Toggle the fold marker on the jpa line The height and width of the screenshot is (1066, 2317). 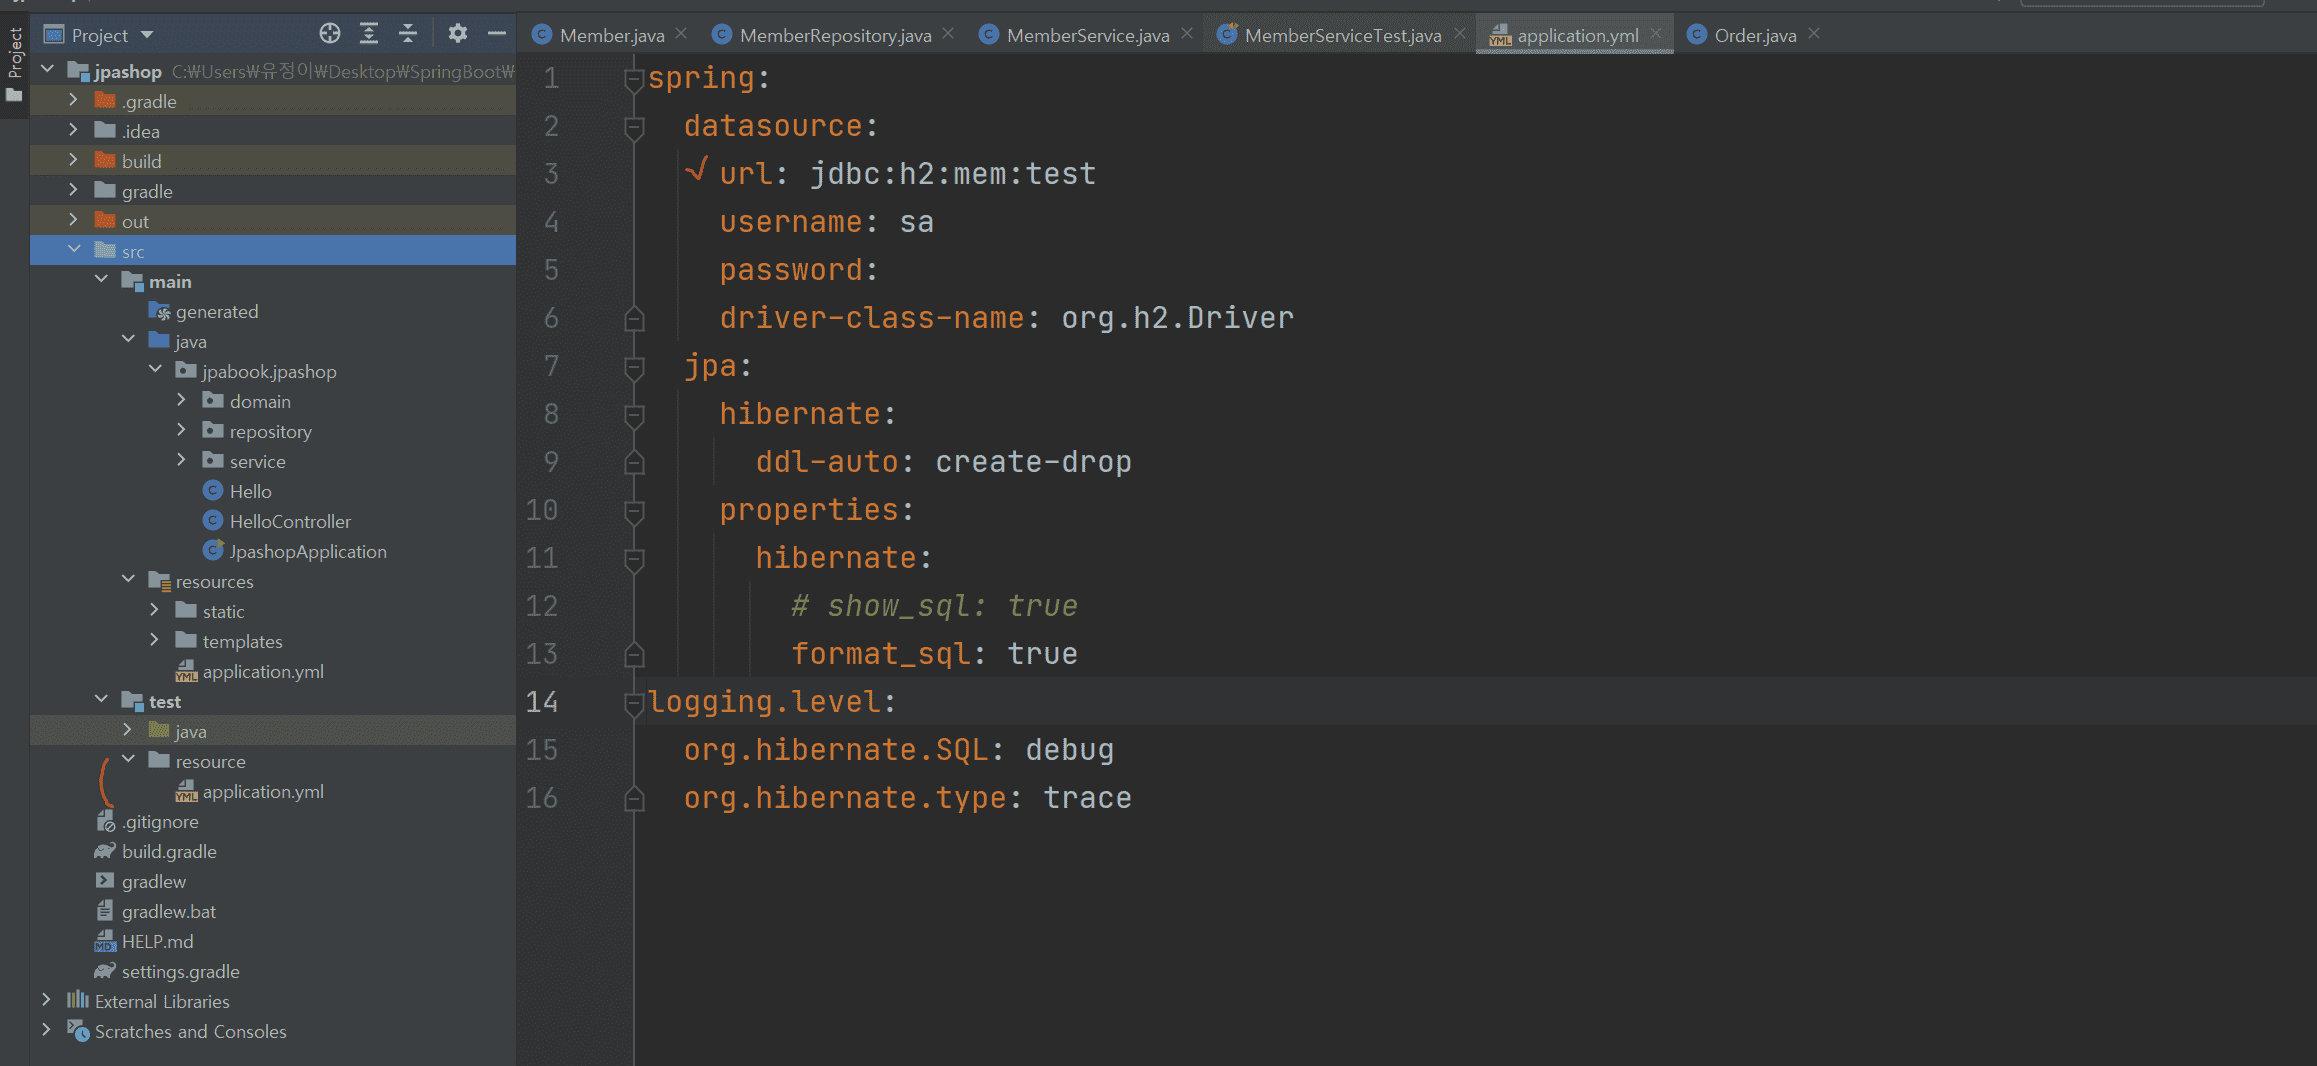(x=633, y=366)
